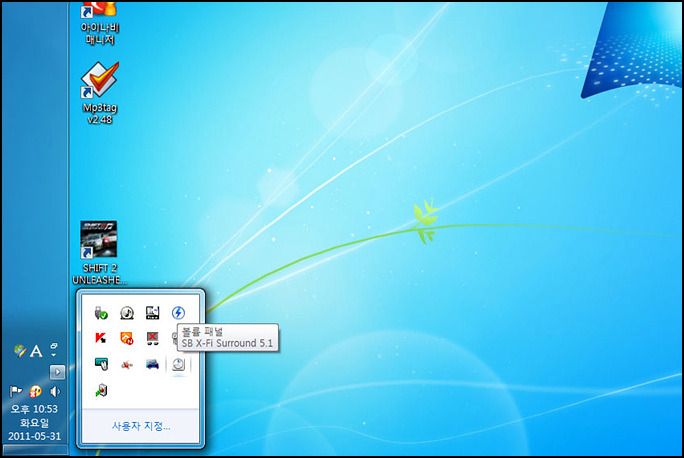This screenshot has height=458, width=684.
Task: Open the 사용자 지정... customize link
Action: click(141, 426)
